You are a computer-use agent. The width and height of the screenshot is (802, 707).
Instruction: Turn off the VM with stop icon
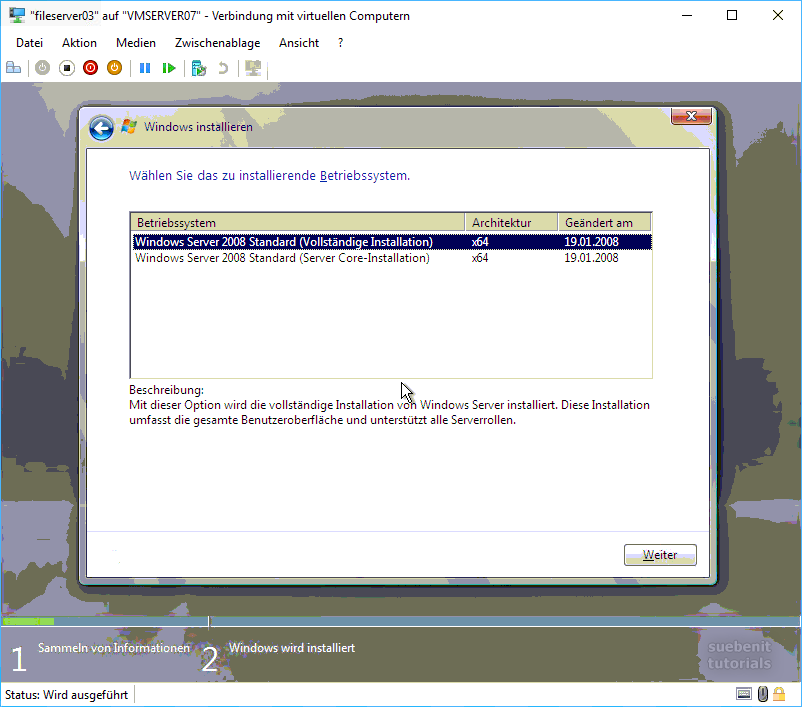coord(66,68)
